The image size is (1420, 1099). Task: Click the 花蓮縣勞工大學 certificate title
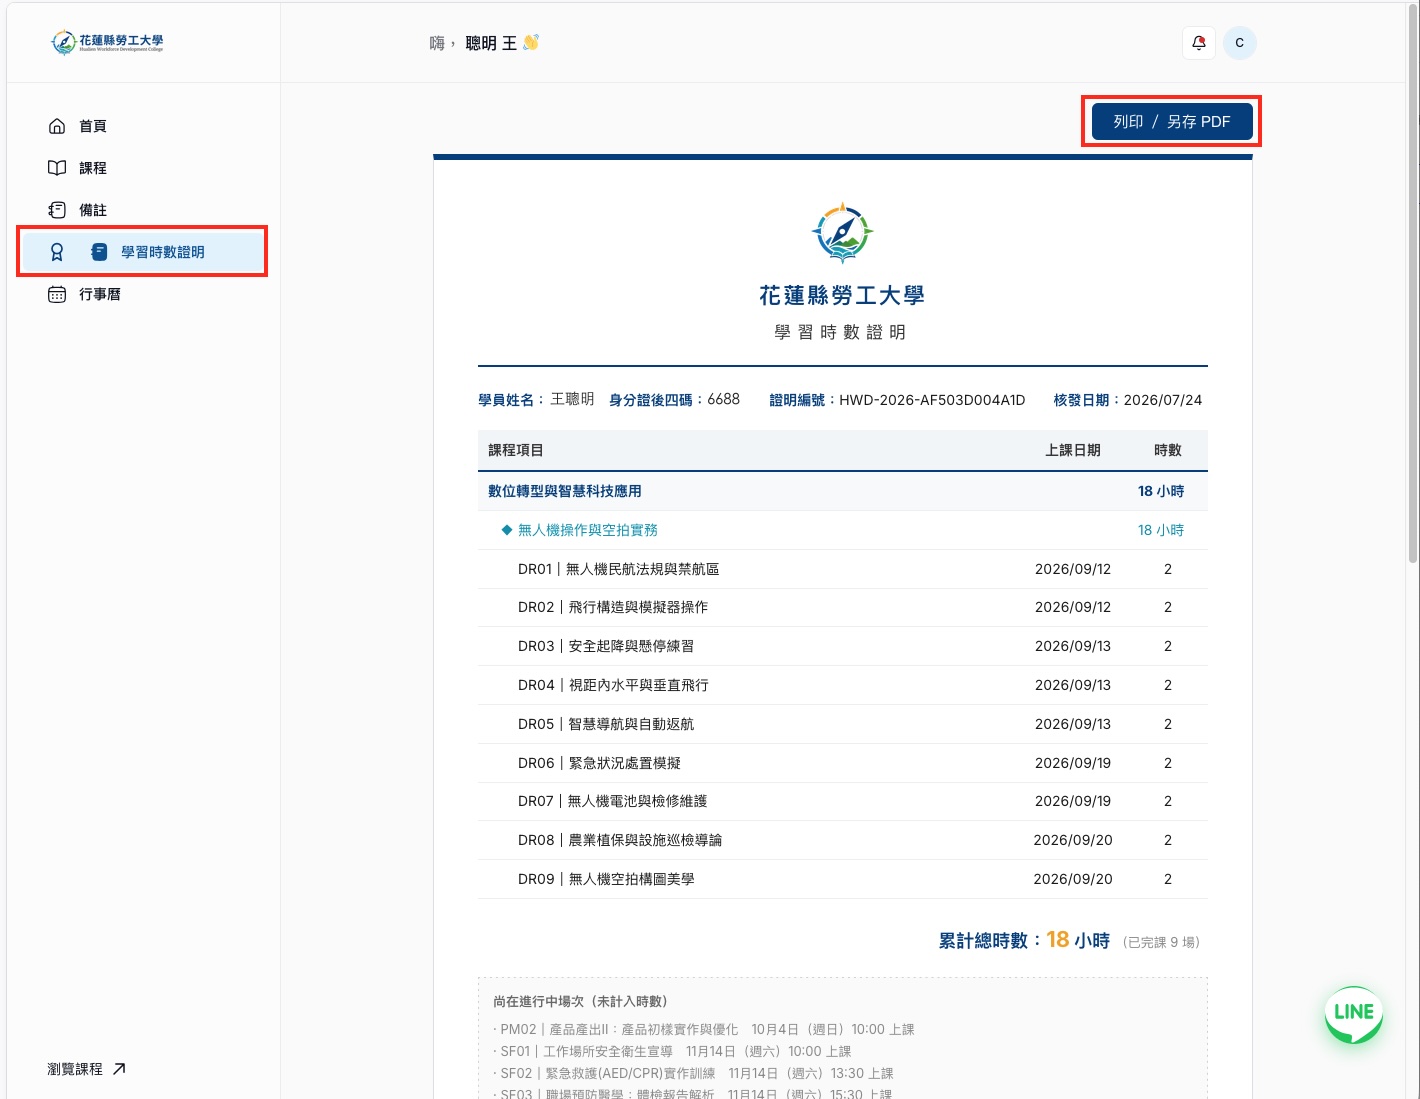pos(842,296)
